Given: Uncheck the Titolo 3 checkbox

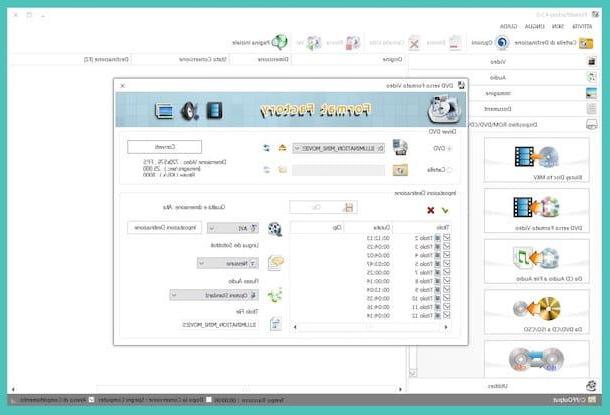Looking at the screenshot, I should pyautogui.click(x=446, y=246).
